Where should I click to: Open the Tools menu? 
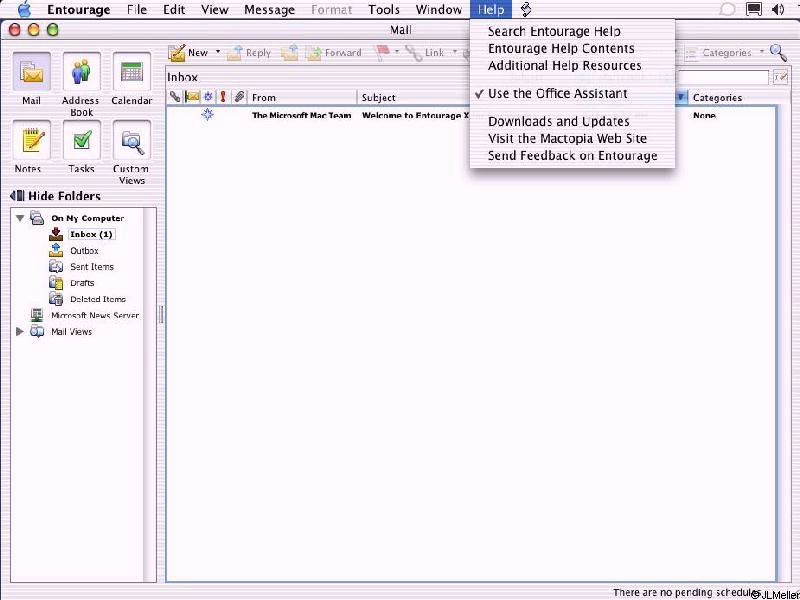tap(384, 10)
